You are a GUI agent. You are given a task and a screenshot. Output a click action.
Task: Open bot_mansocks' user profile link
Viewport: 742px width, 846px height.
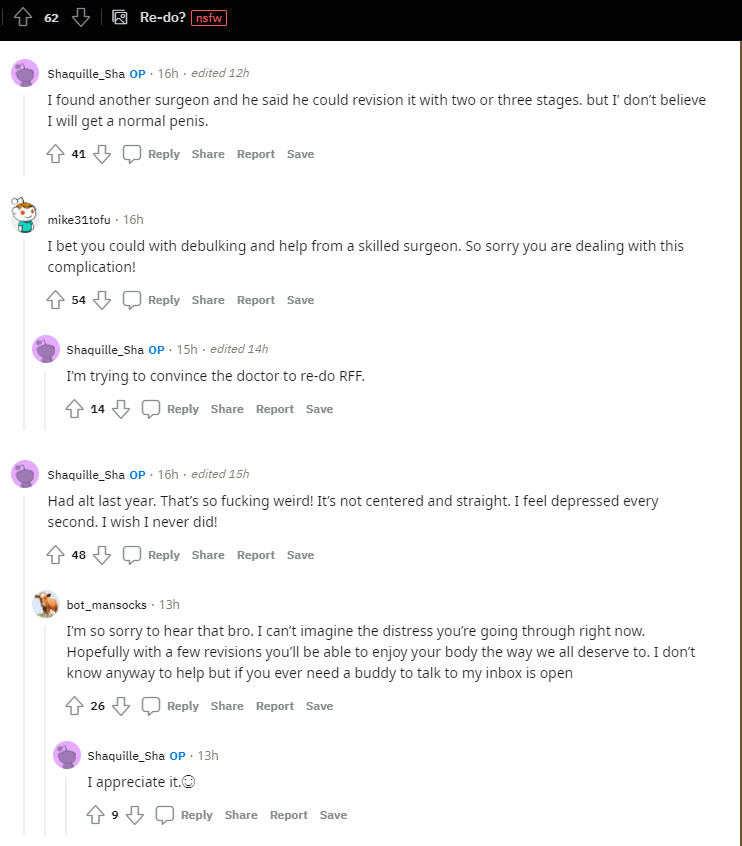pyautogui.click(x=107, y=605)
